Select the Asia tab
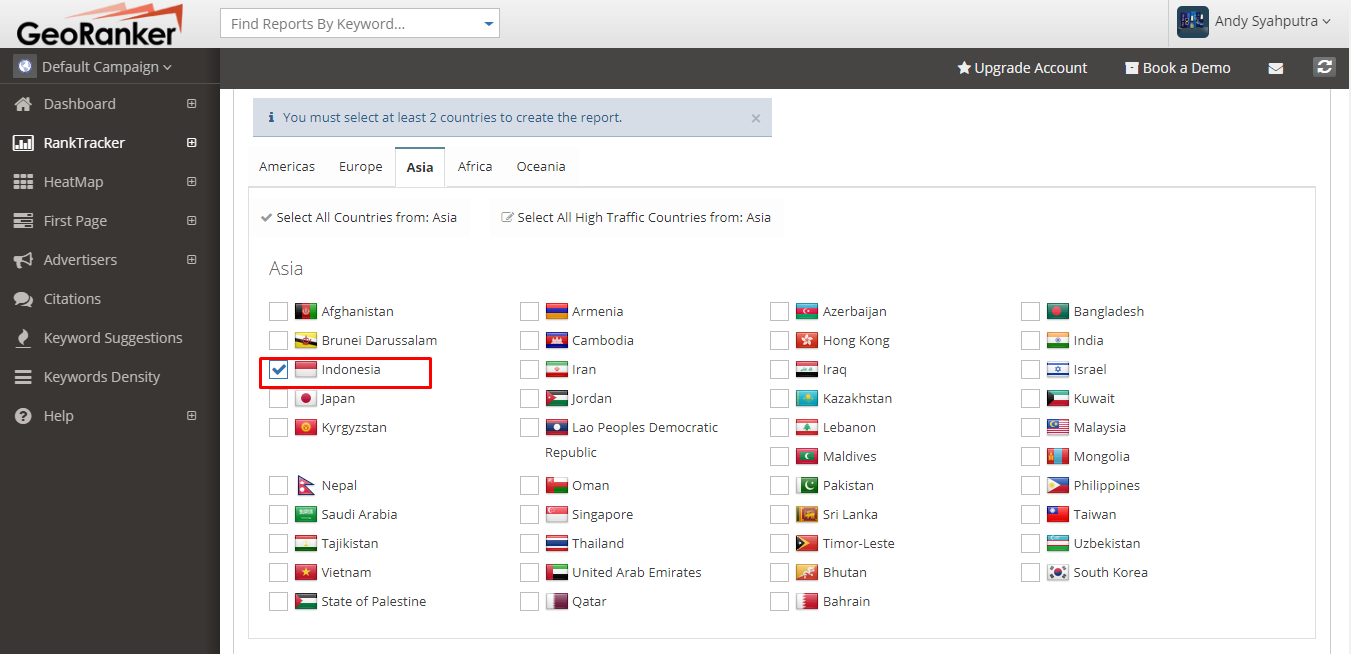This screenshot has width=1351, height=654. (420, 167)
